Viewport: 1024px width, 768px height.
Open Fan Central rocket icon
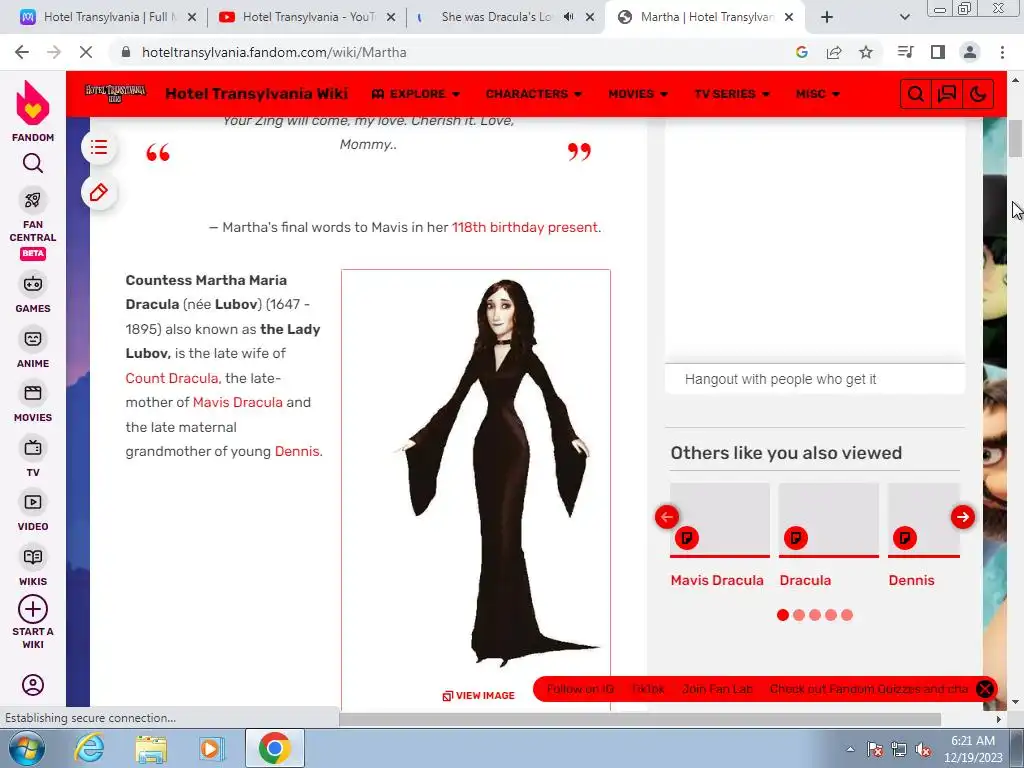click(x=33, y=200)
